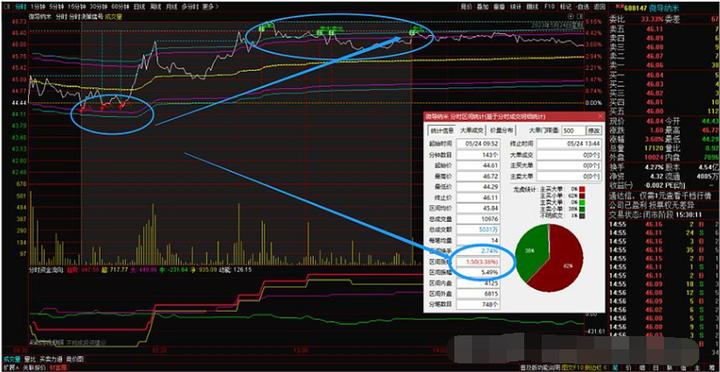Image resolution: width=720 pixels, height=372 pixels.
Task: Click the red 主买大单 legend color square
Action: (x=582, y=188)
